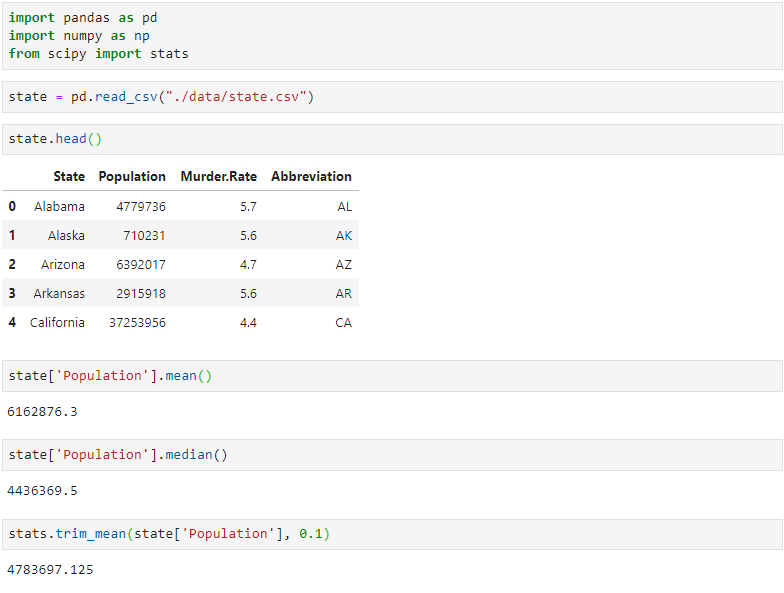The height and width of the screenshot is (593, 784).
Task: Select the stats.trim_mean code cell
Action: (x=392, y=534)
